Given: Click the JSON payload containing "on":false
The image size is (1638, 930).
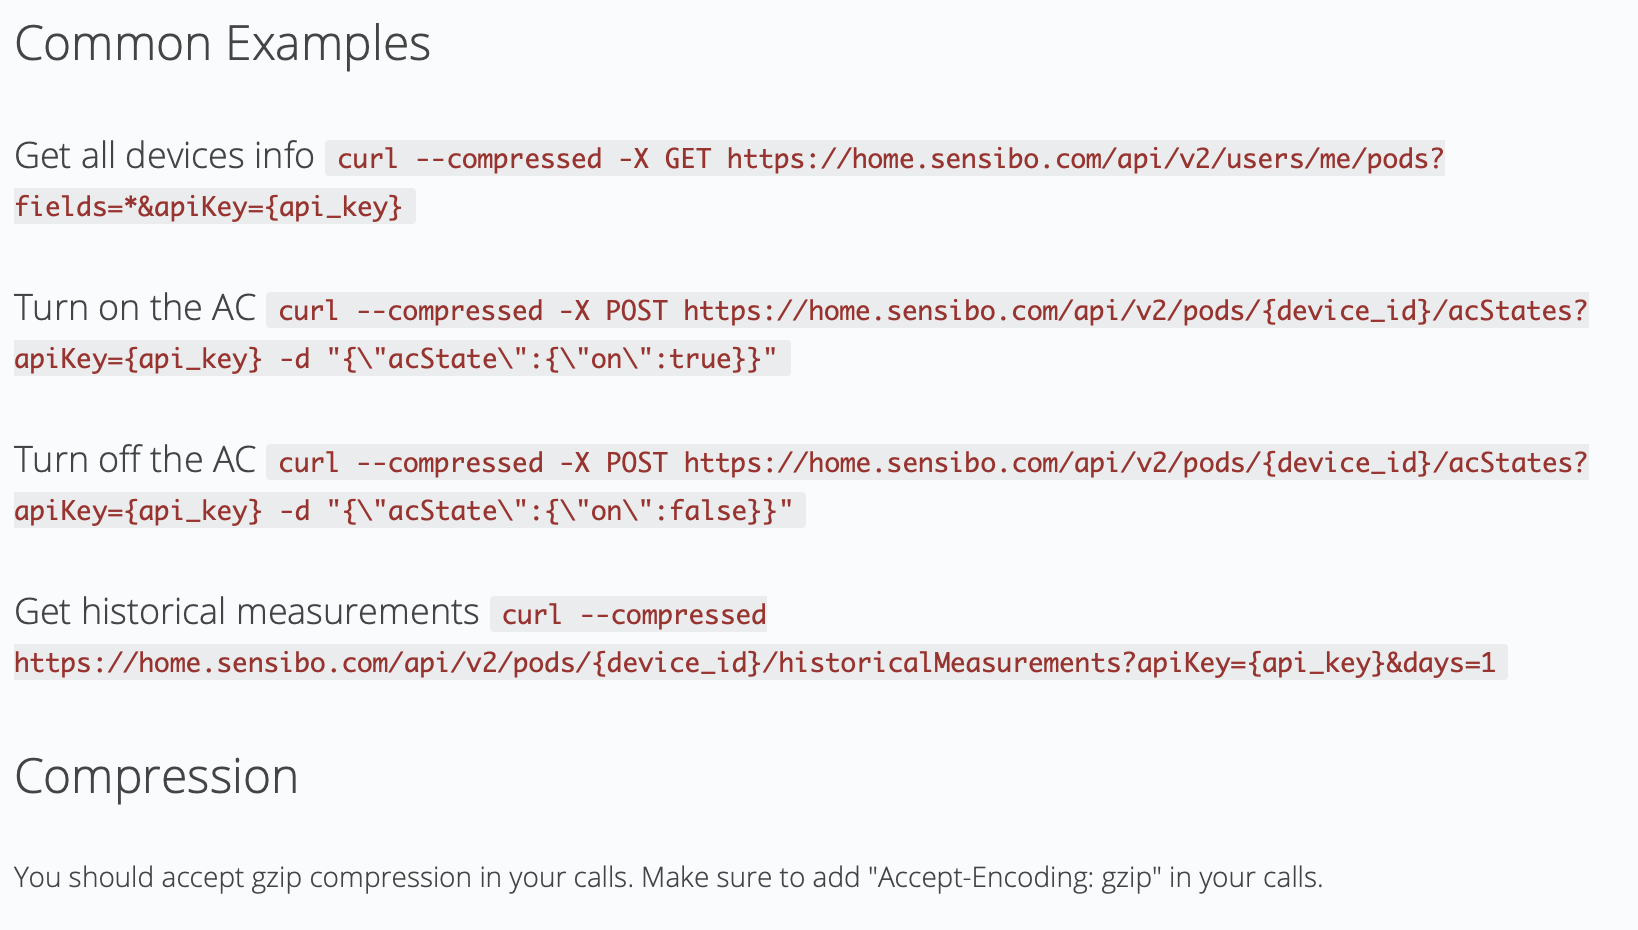Looking at the screenshot, I should pyautogui.click(x=560, y=511).
